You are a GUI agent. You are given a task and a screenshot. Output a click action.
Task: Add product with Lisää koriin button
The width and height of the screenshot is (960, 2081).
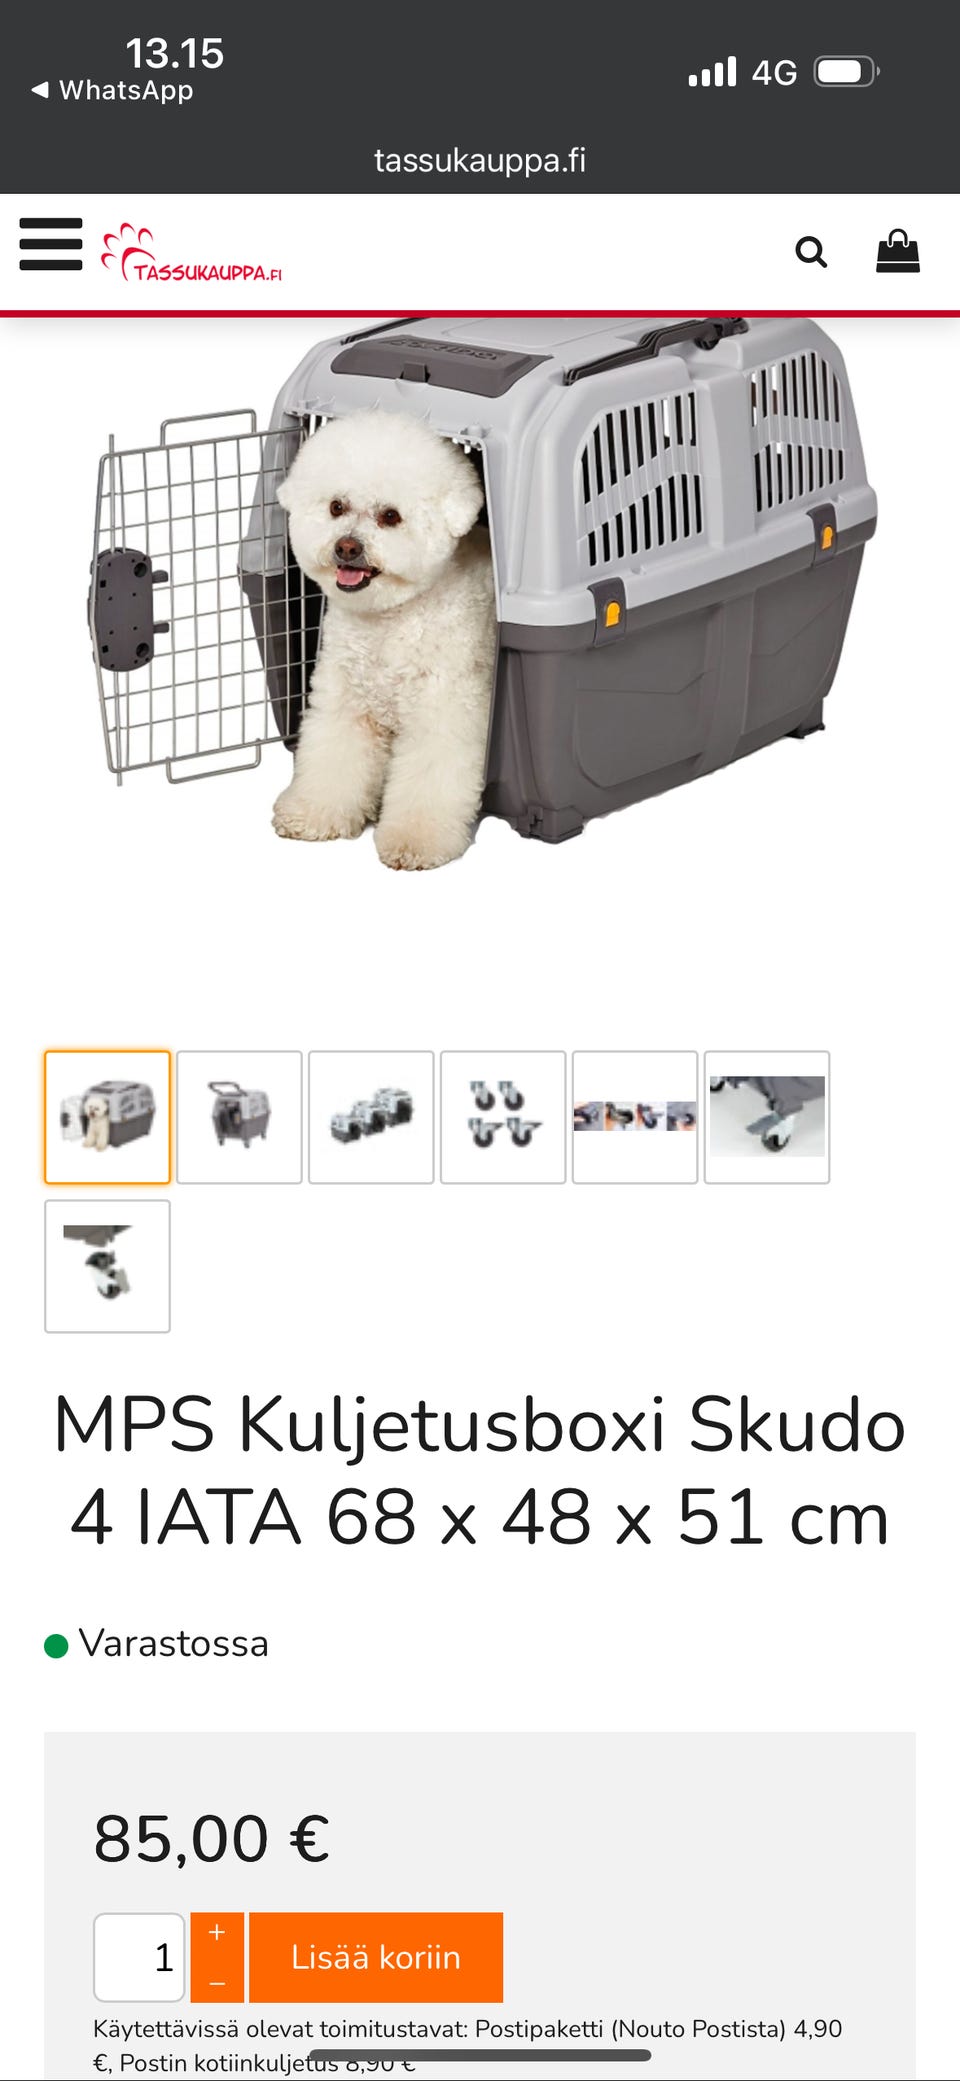coord(376,1958)
